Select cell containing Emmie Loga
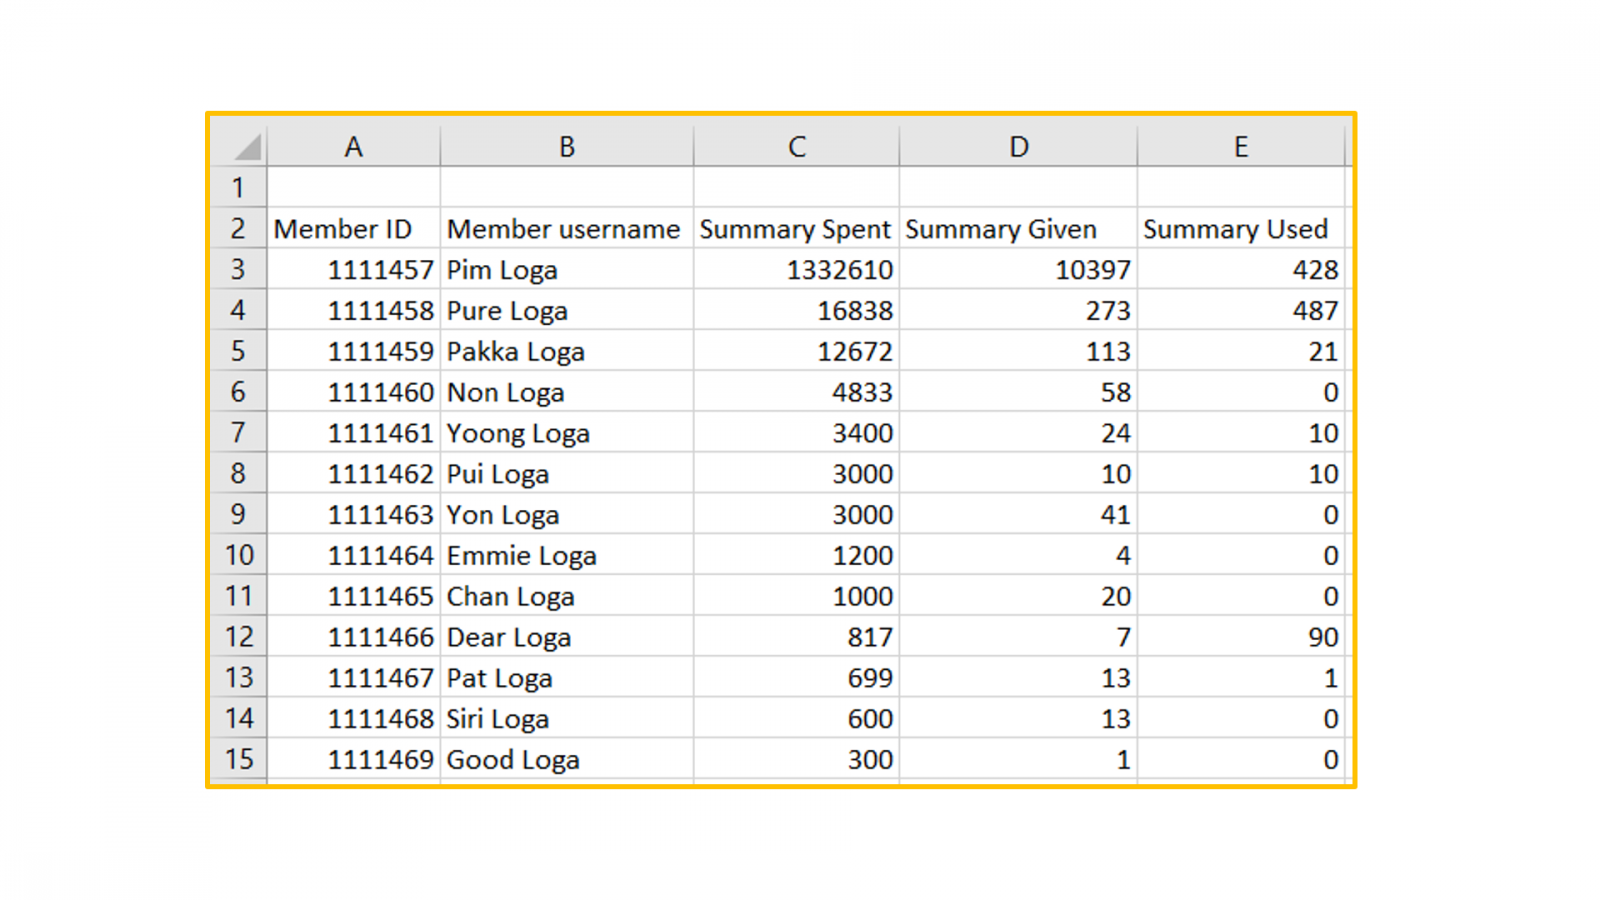The image size is (1600, 900). point(566,555)
